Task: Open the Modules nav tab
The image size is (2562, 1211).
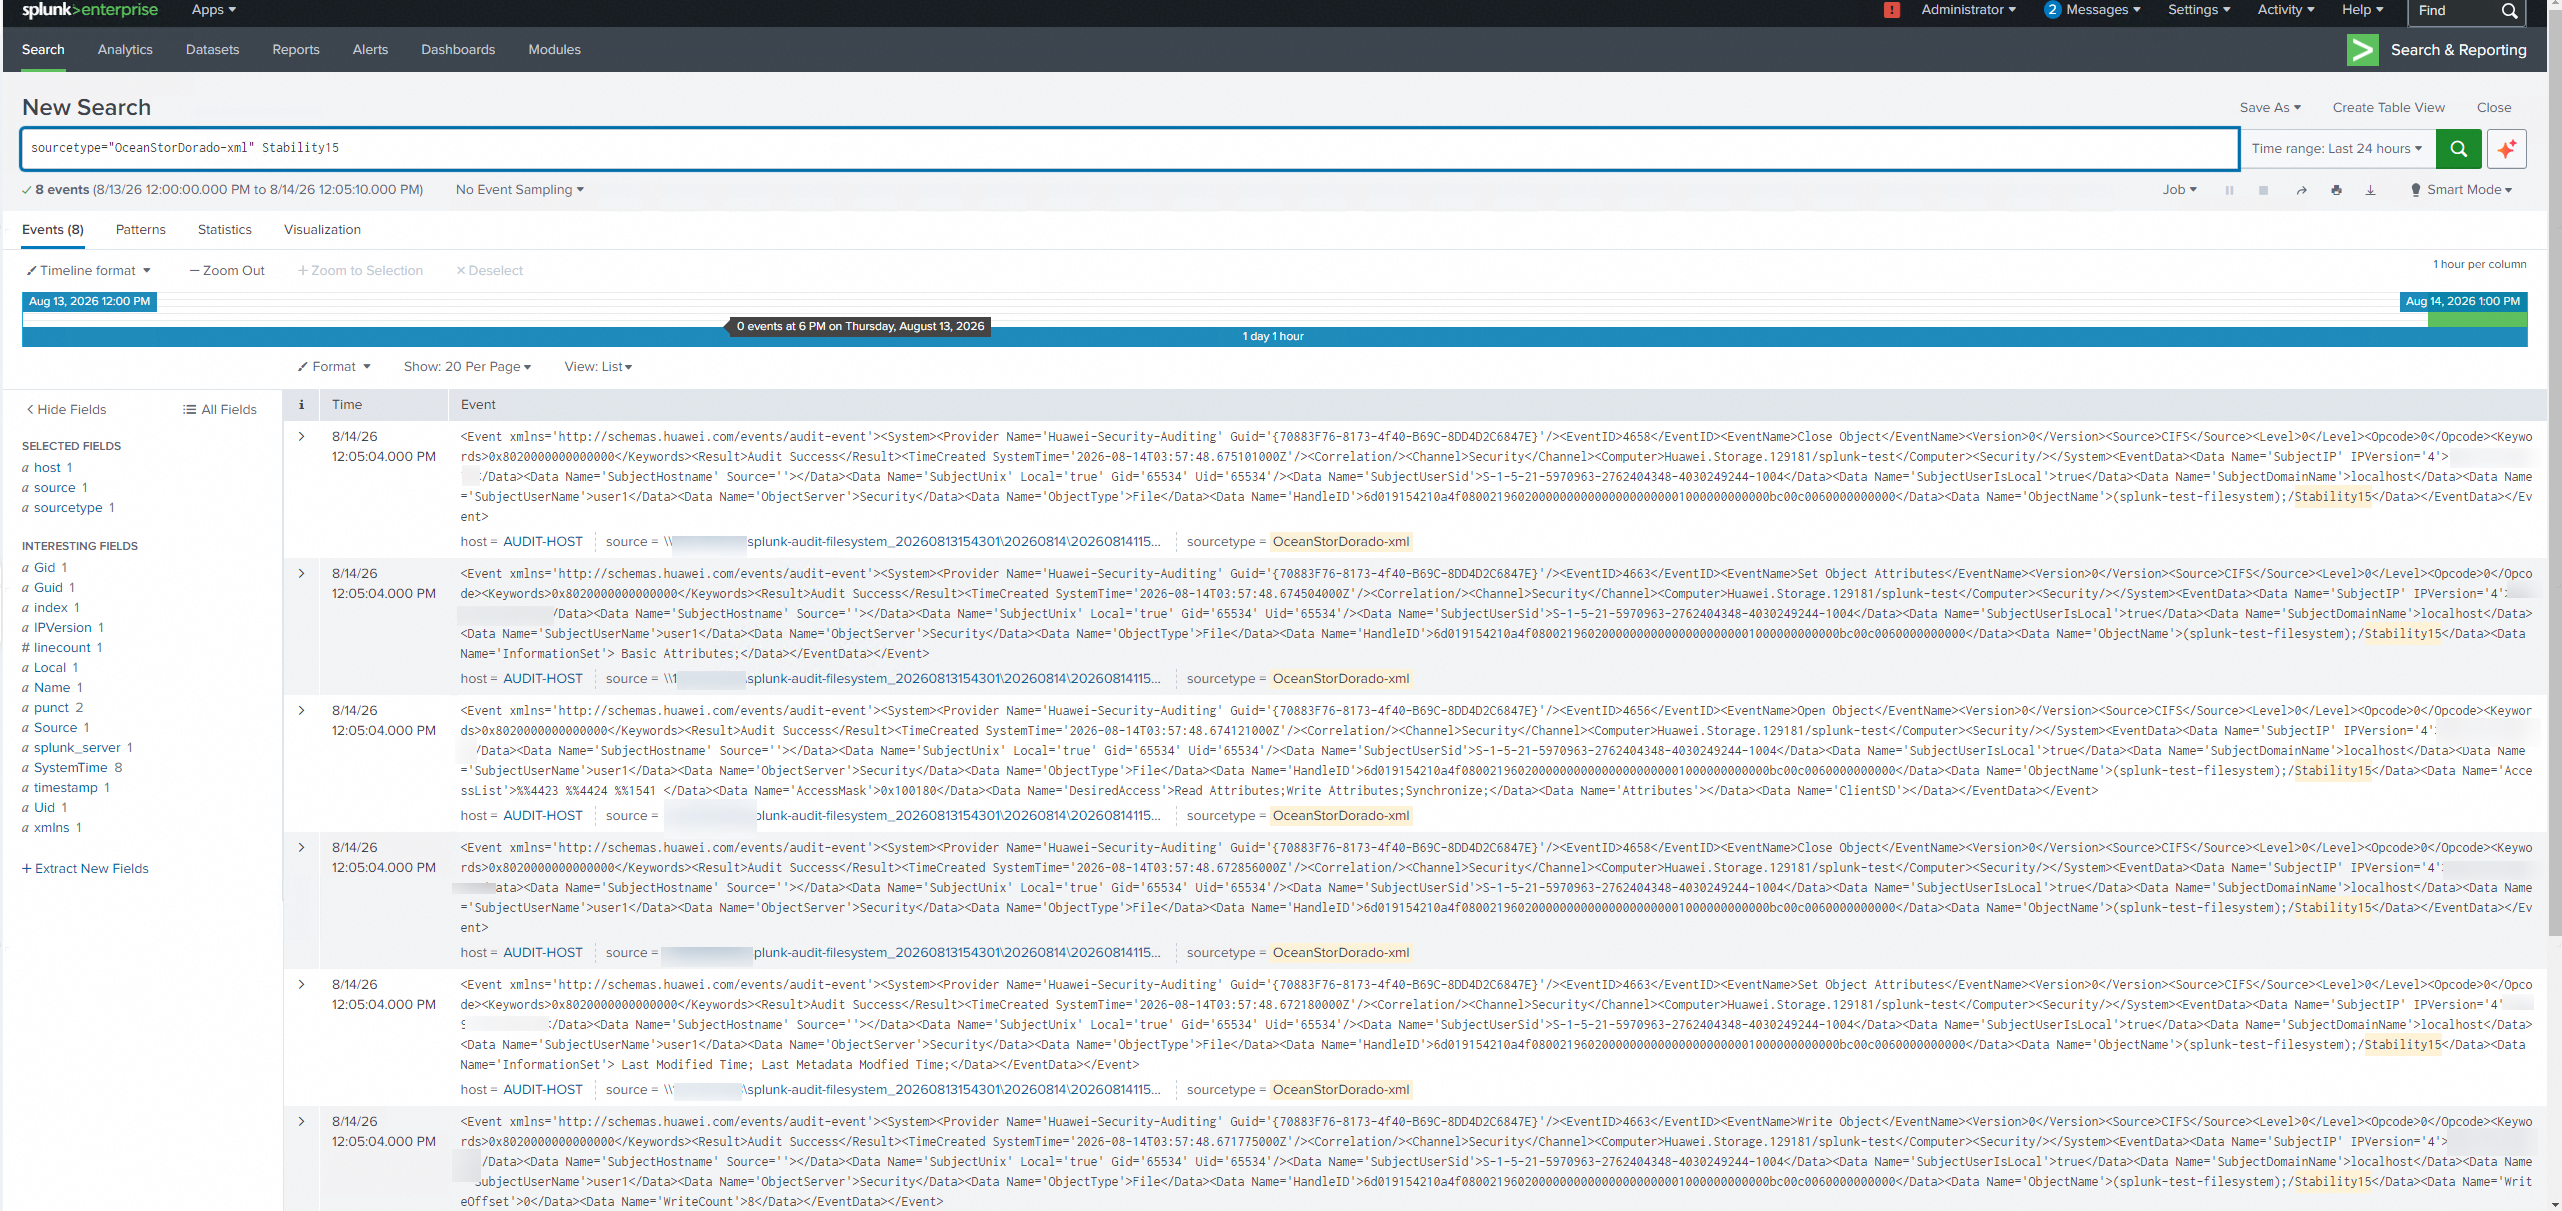Action: [x=554, y=50]
